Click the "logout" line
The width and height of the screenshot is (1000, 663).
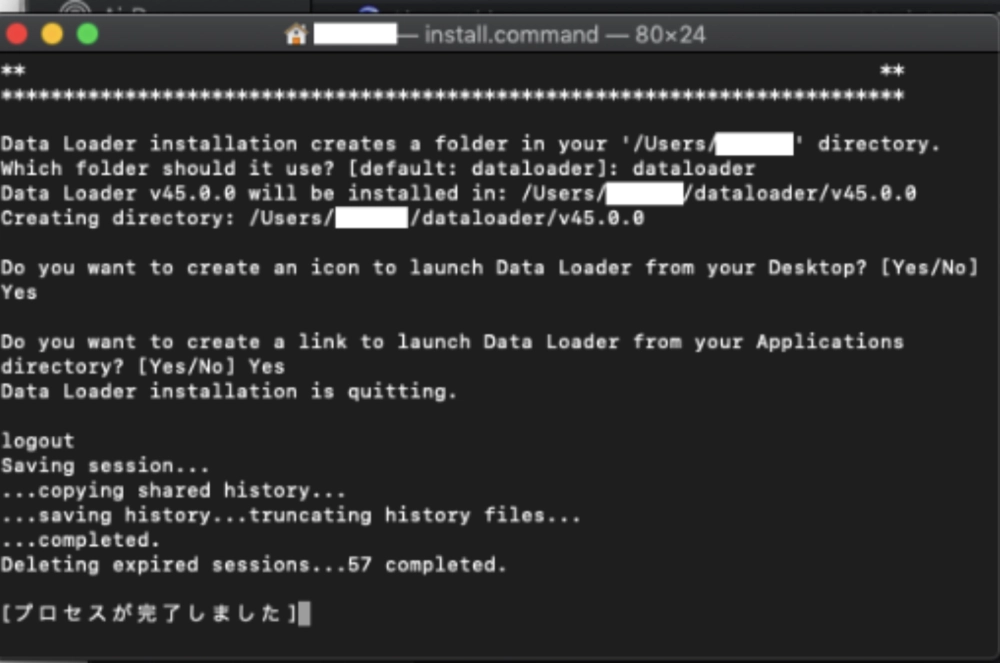(38, 441)
